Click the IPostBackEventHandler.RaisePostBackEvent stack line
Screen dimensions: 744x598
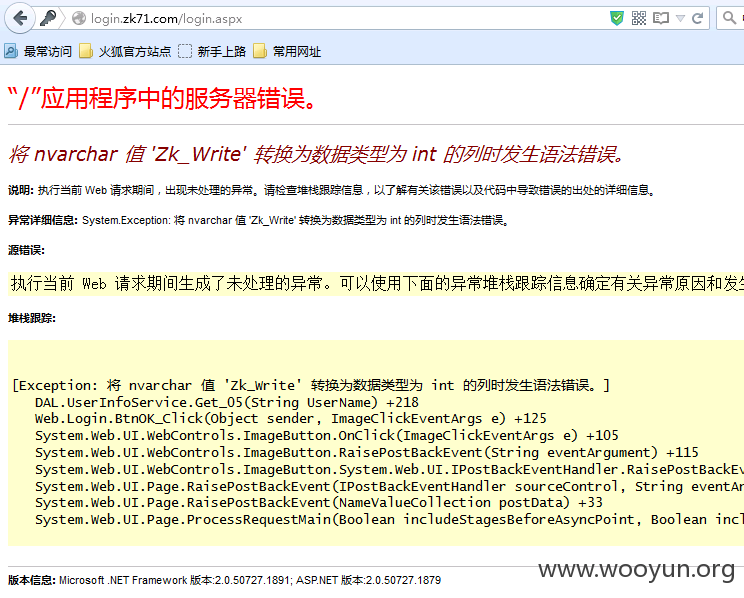coord(389,469)
